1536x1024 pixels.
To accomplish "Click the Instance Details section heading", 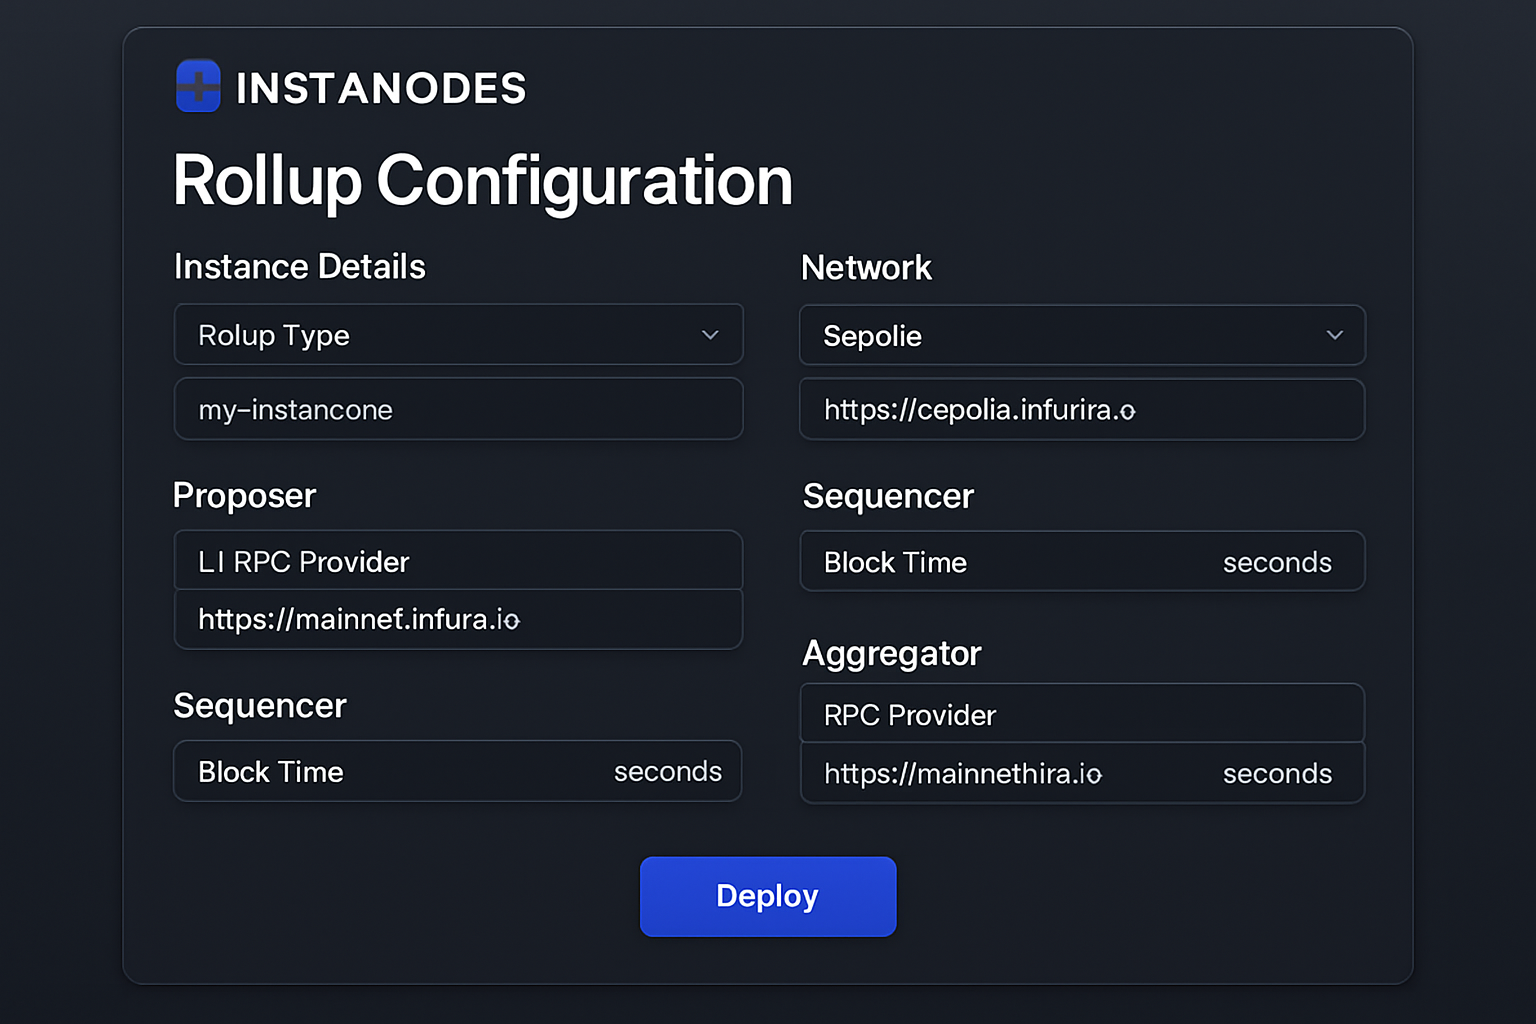I will coord(299,267).
